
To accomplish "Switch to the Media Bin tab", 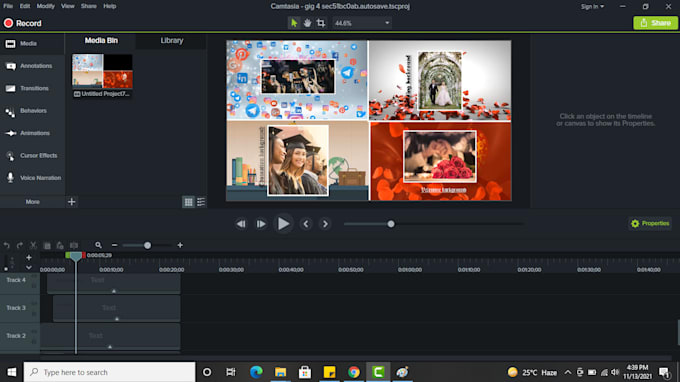I will tap(101, 40).
